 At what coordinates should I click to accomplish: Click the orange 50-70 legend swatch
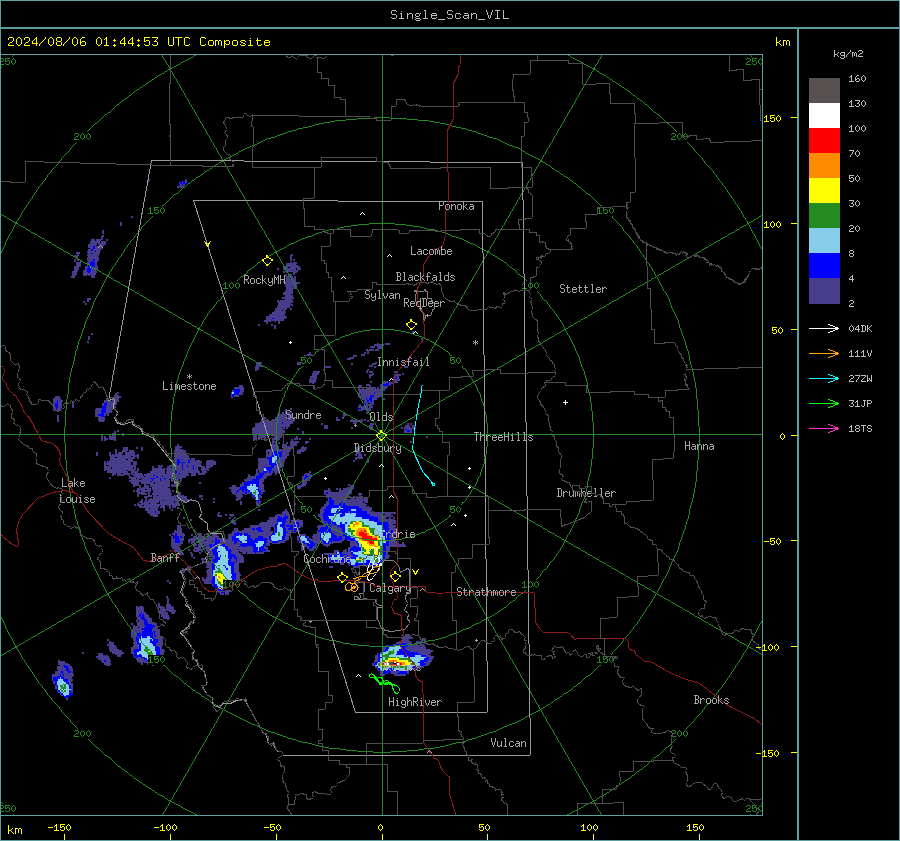coord(824,166)
